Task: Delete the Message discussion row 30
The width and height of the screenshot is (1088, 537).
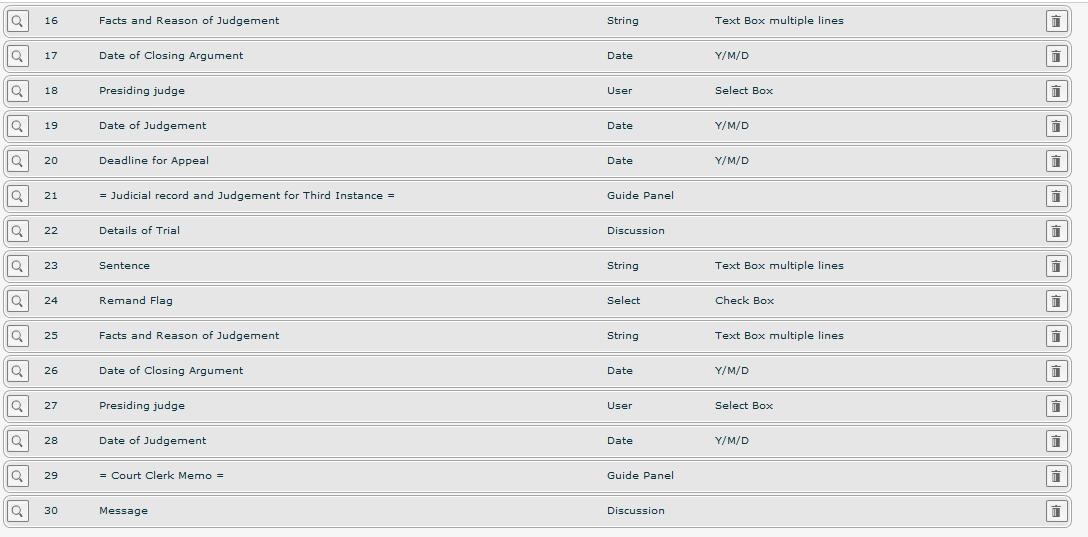Action: [1056, 511]
